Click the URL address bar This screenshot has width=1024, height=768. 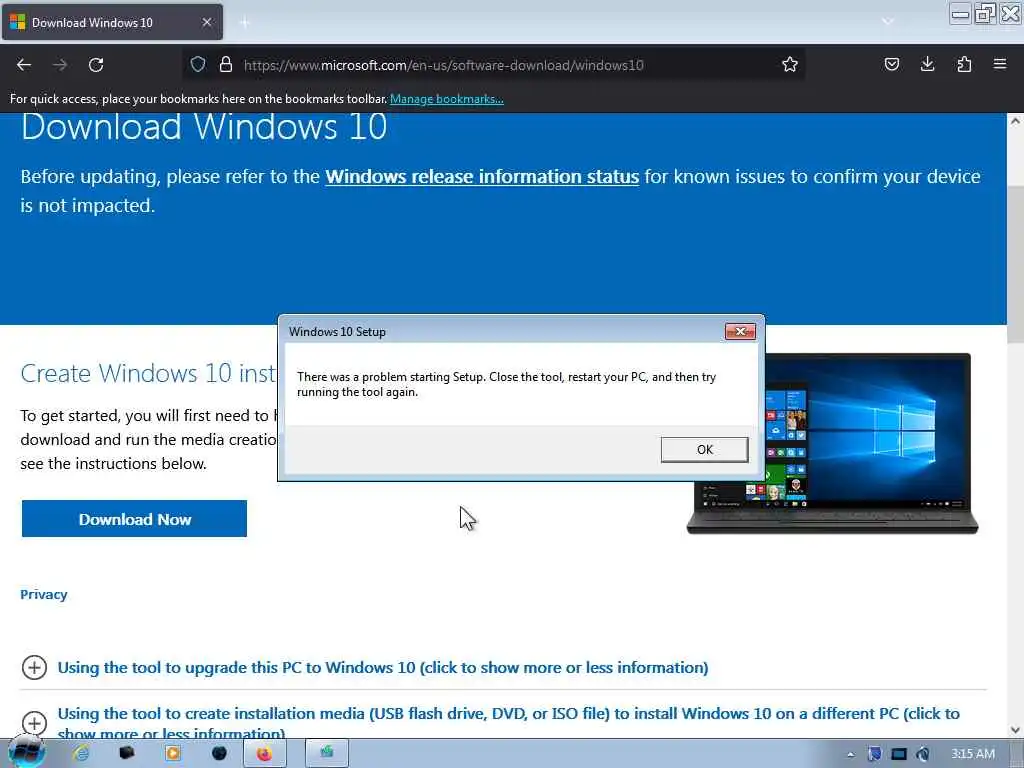click(x=496, y=65)
